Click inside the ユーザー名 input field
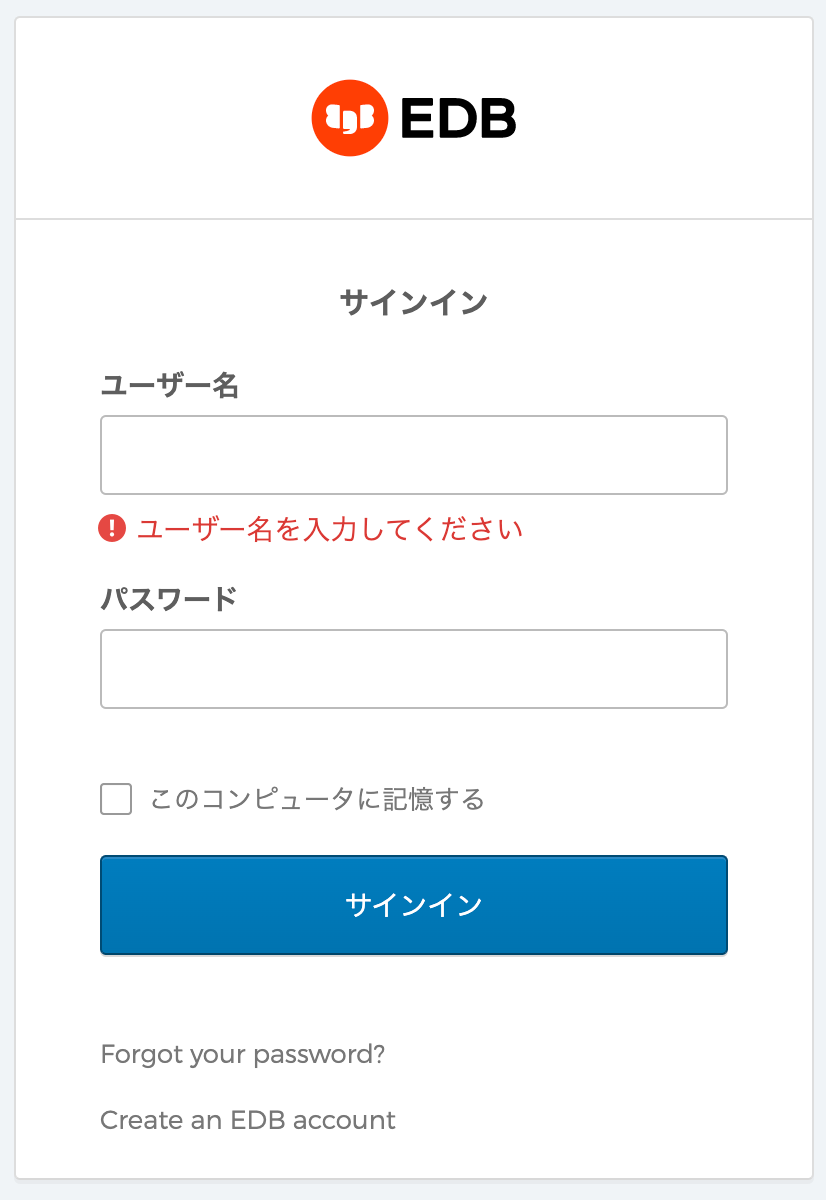Viewport: 826px width, 1200px height. [x=413, y=454]
